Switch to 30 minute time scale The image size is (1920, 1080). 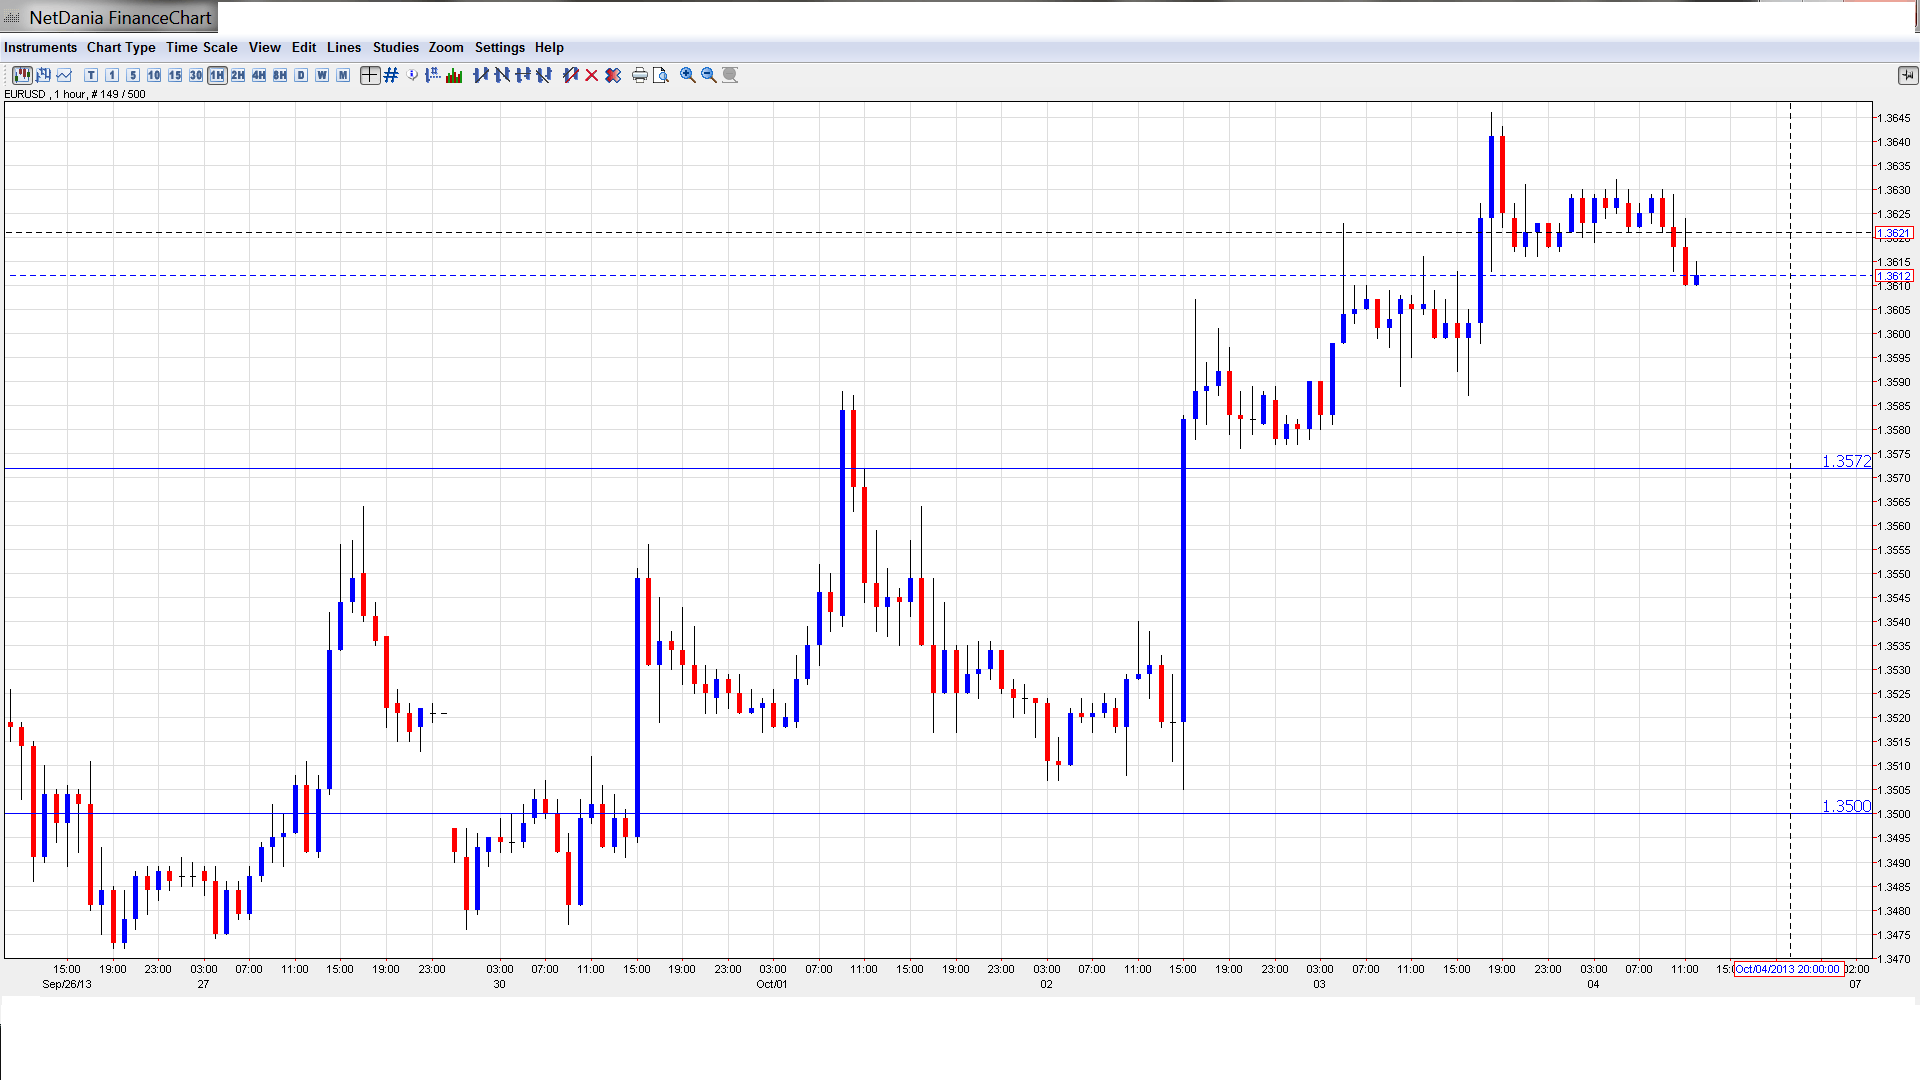click(x=196, y=75)
